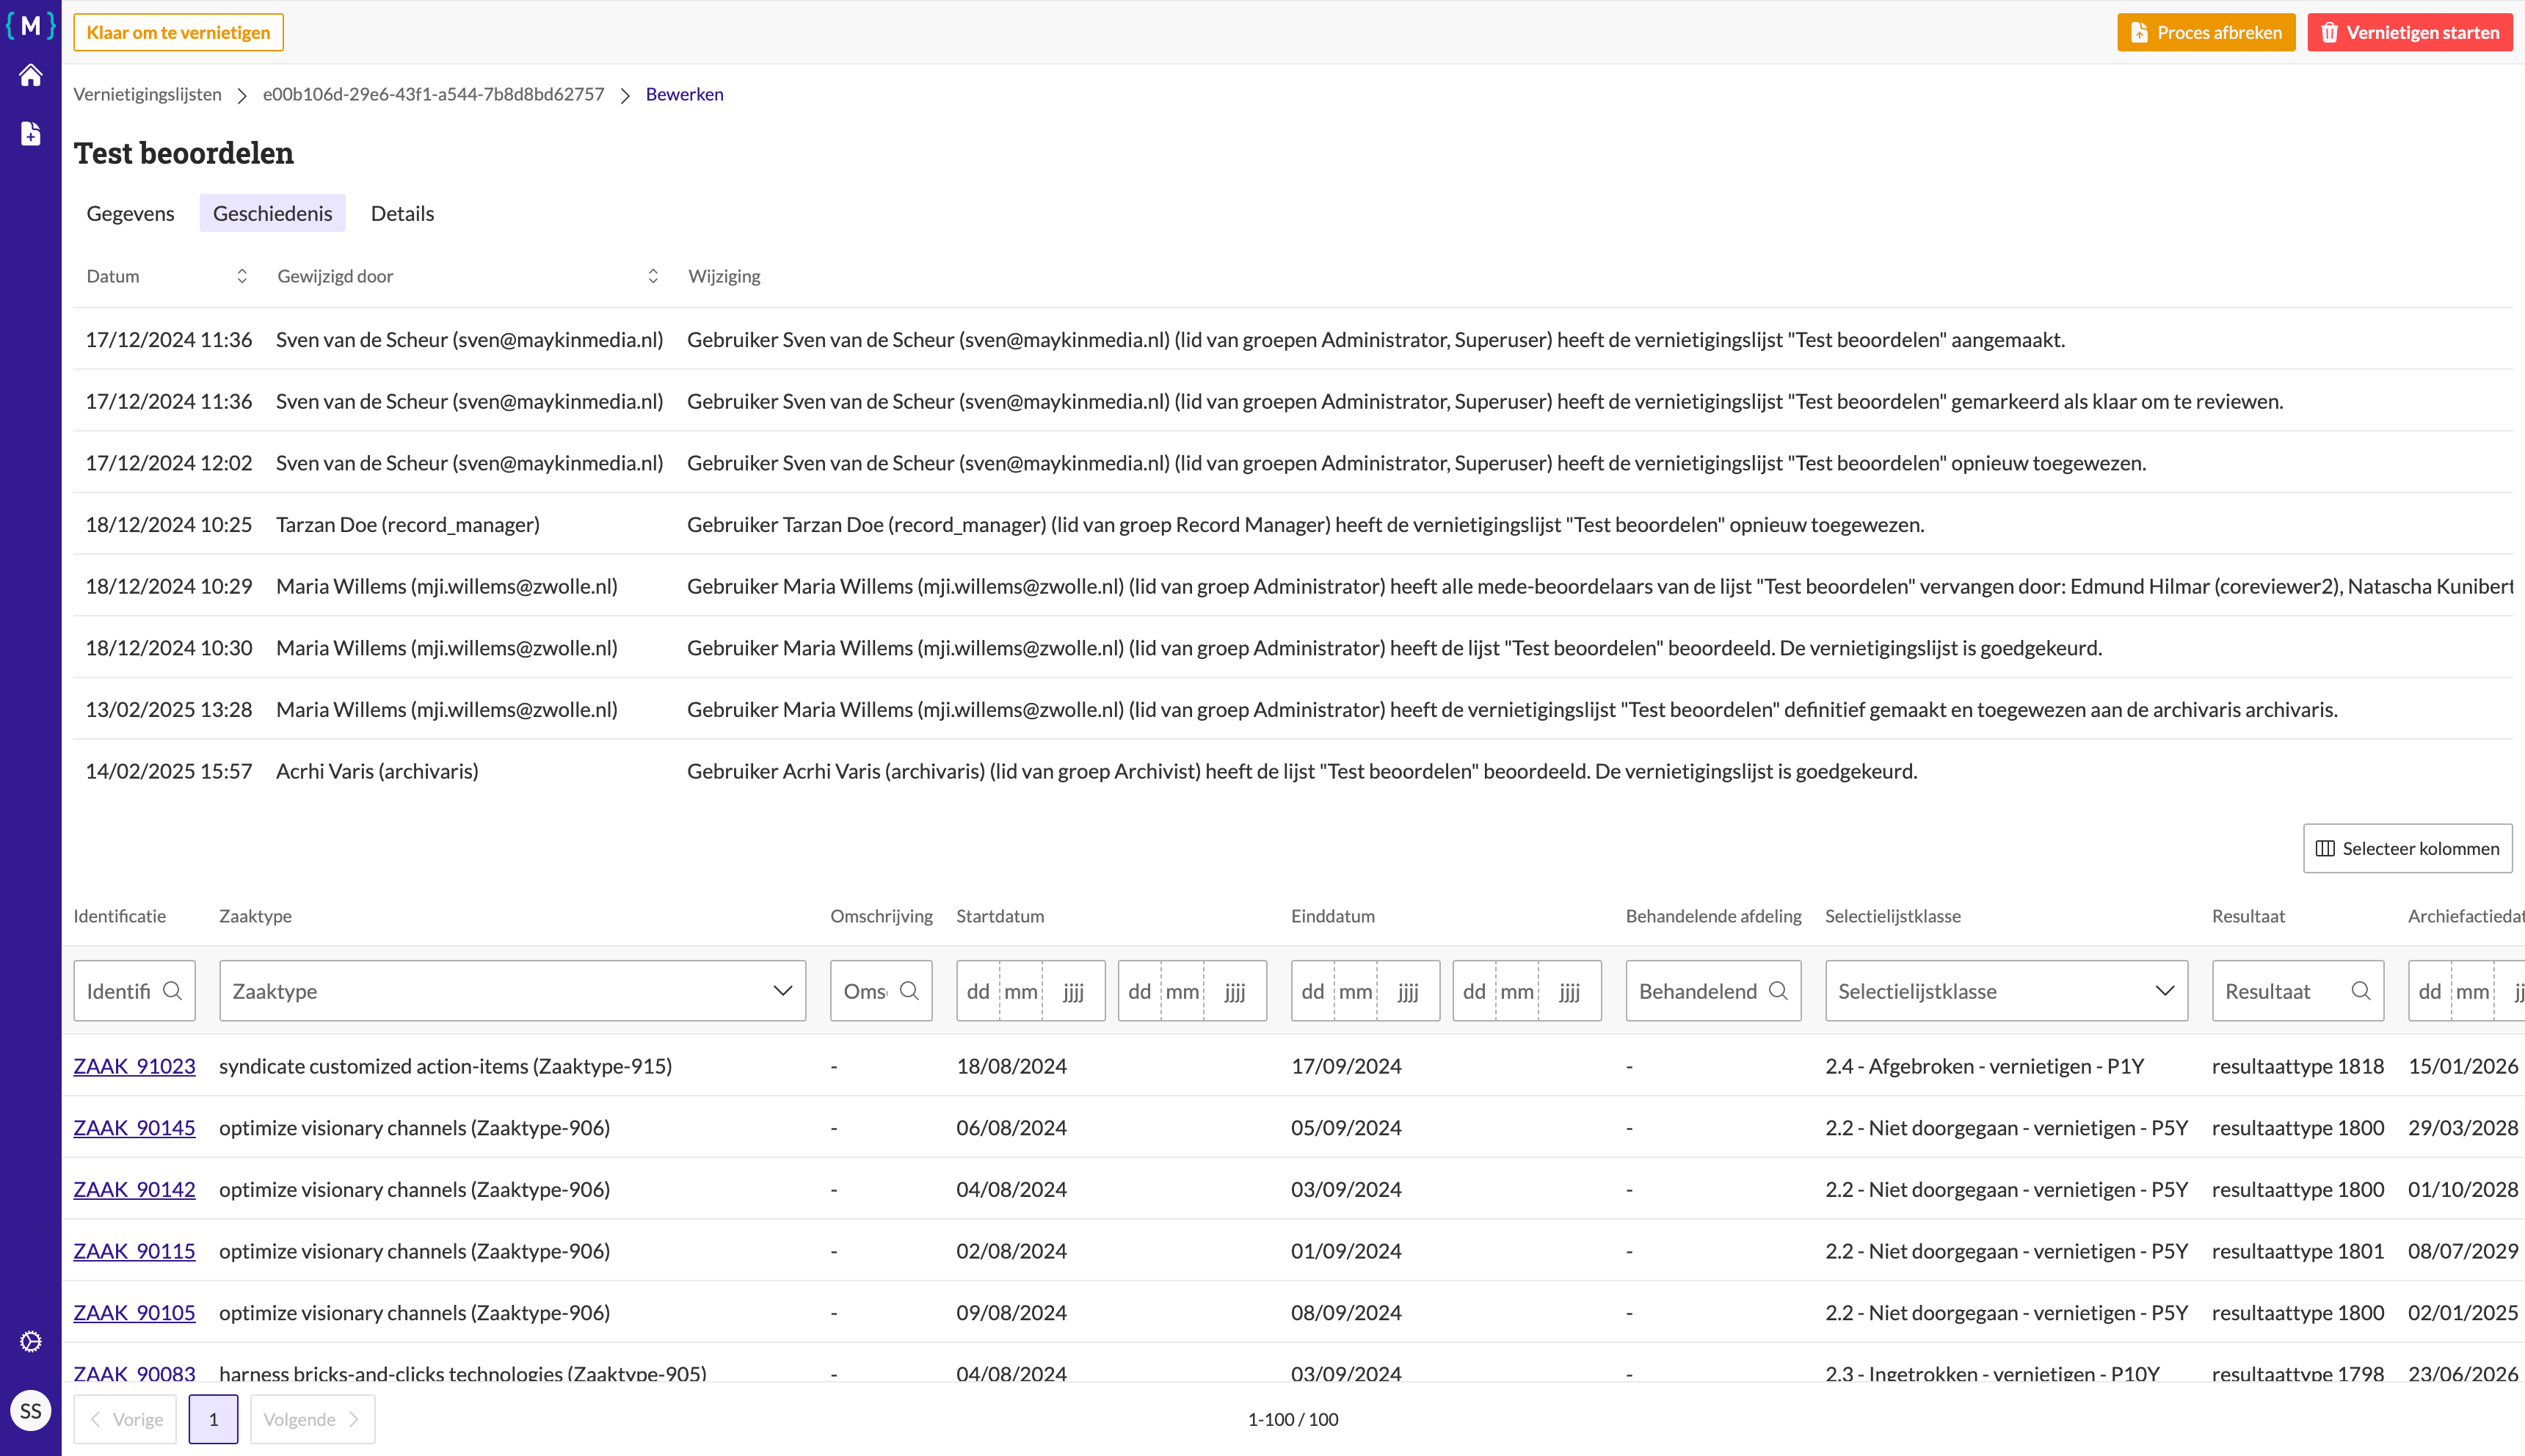Switch to the Details tab
The image size is (2525, 1456).
click(402, 213)
